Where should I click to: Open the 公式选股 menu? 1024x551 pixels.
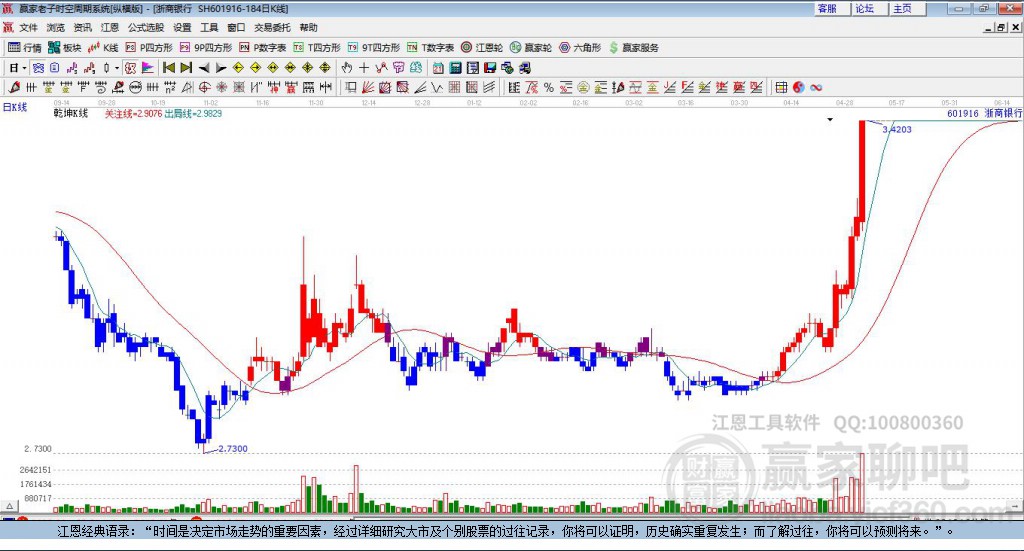[x=146, y=27]
